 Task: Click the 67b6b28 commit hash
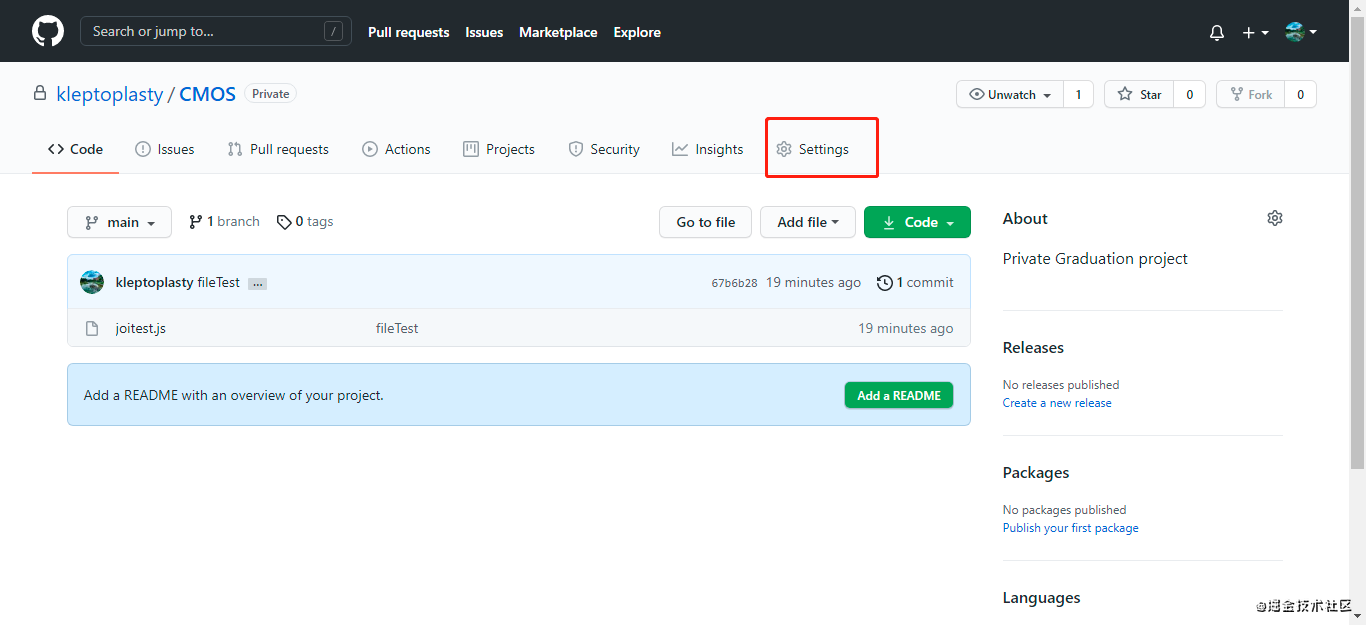[734, 283]
